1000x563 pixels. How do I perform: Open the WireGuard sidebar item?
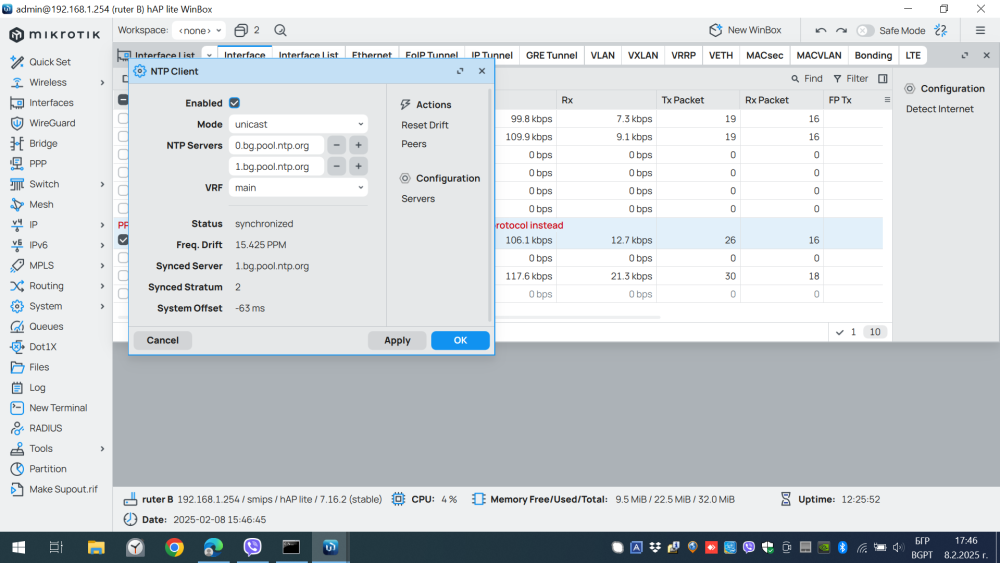point(51,123)
